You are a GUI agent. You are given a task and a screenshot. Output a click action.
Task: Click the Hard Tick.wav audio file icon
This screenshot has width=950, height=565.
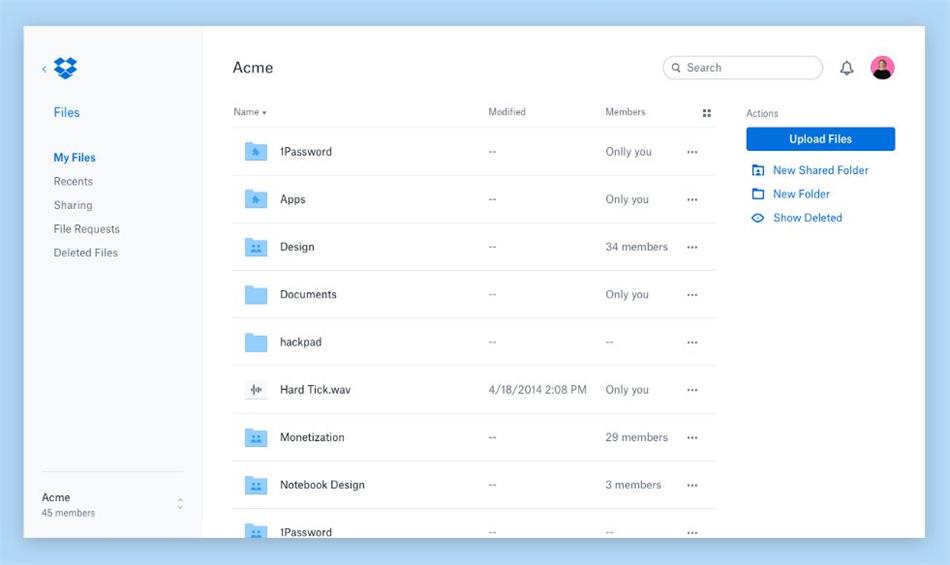click(256, 390)
